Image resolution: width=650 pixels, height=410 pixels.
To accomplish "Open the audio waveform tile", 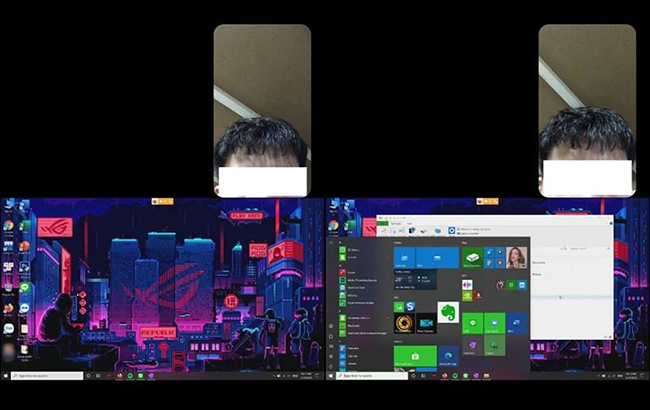I will 467,285.
